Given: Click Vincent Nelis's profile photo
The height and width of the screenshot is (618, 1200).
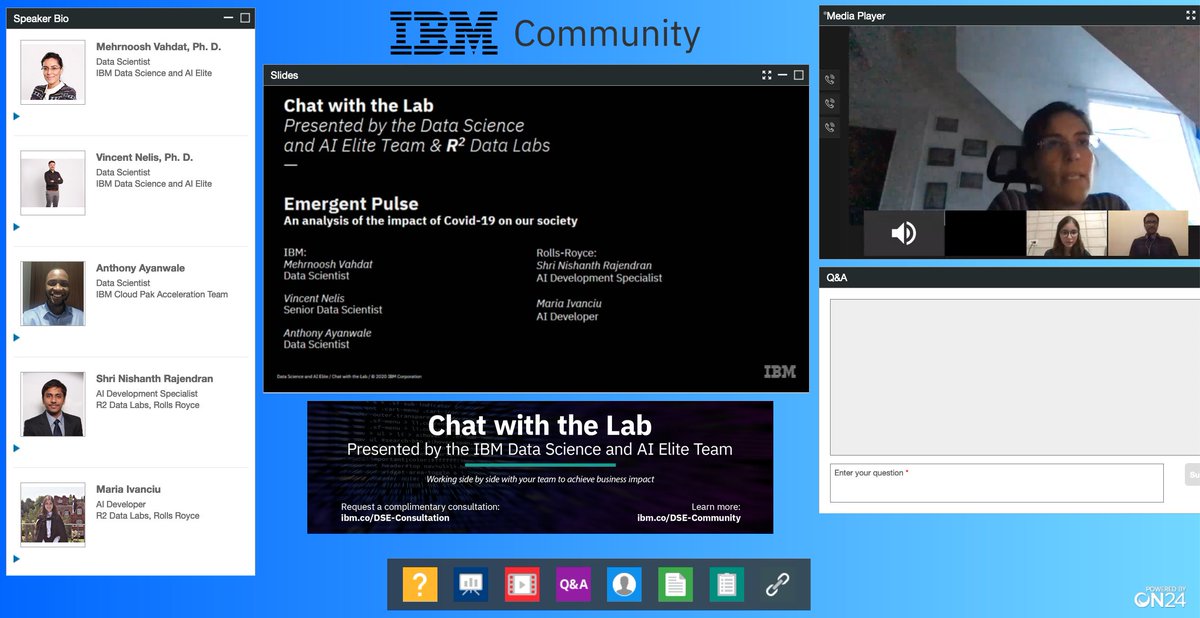Looking at the screenshot, I should coord(53,183).
